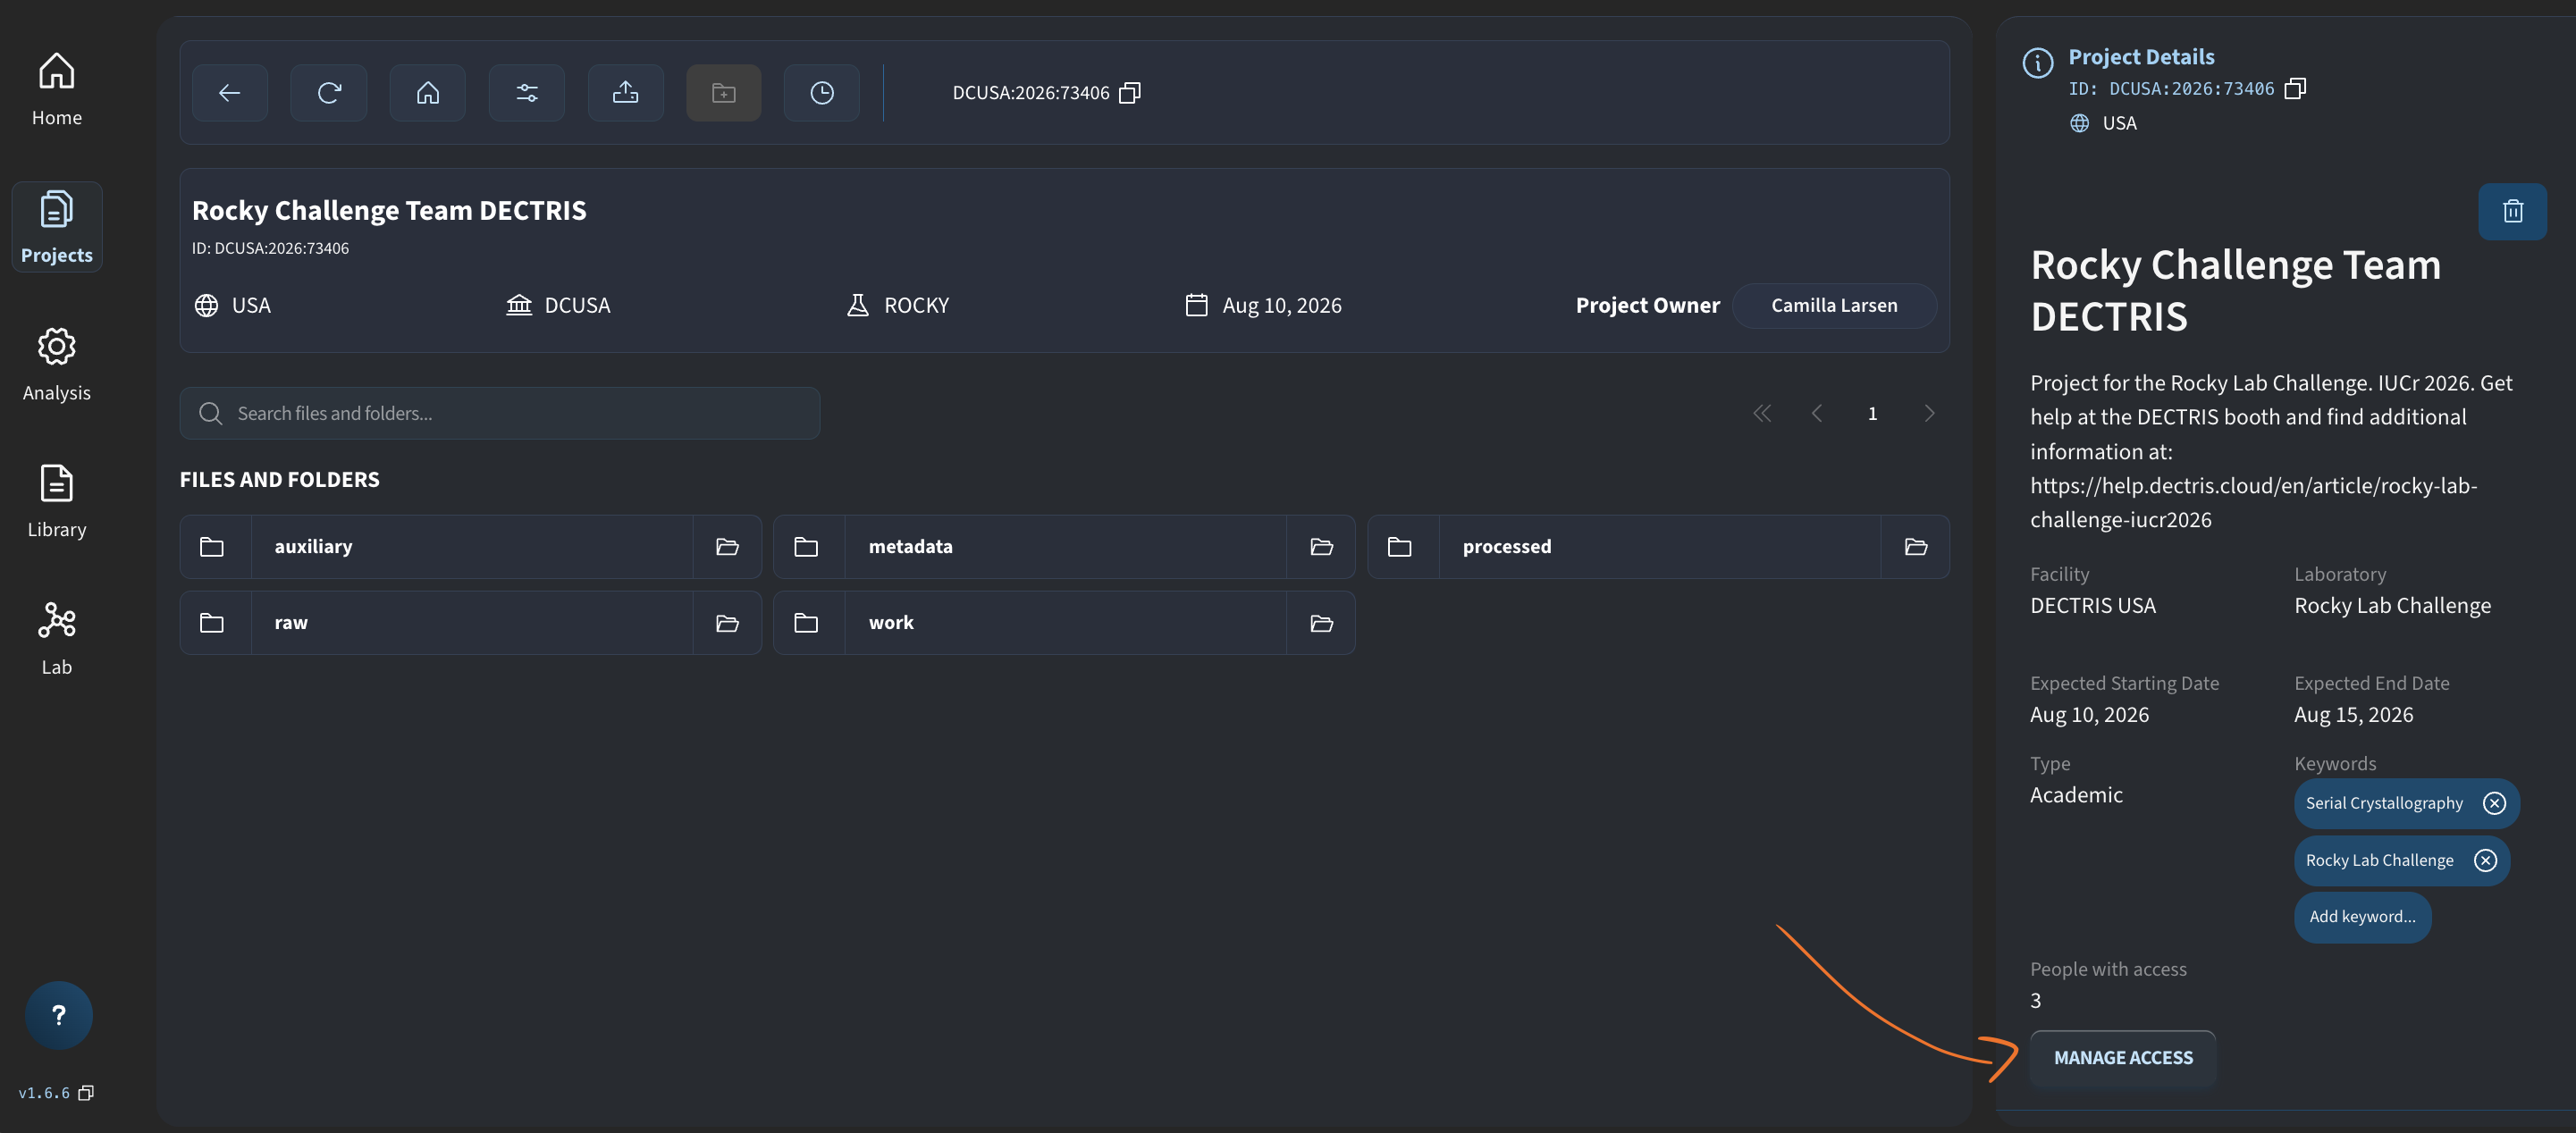
Task: Refresh the project view
Action: [329, 92]
